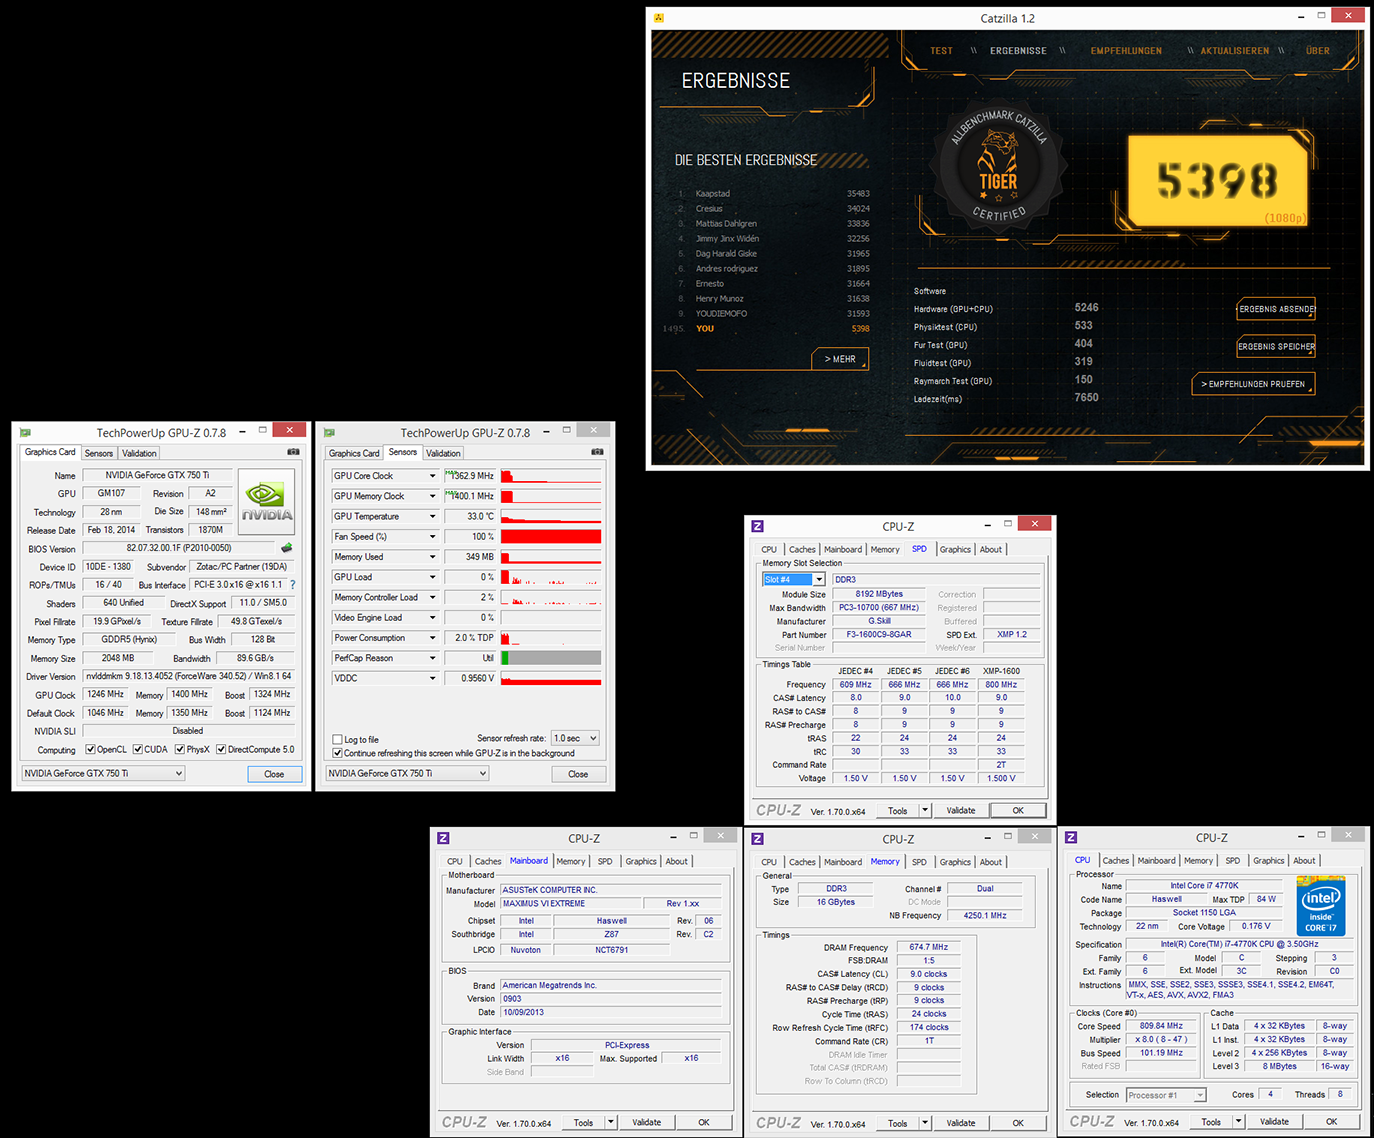Image resolution: width=1374 pixels, height=1138 pixels.
Task: Open the Memory Used sensor dropdown
Action: tap(433, 557)
